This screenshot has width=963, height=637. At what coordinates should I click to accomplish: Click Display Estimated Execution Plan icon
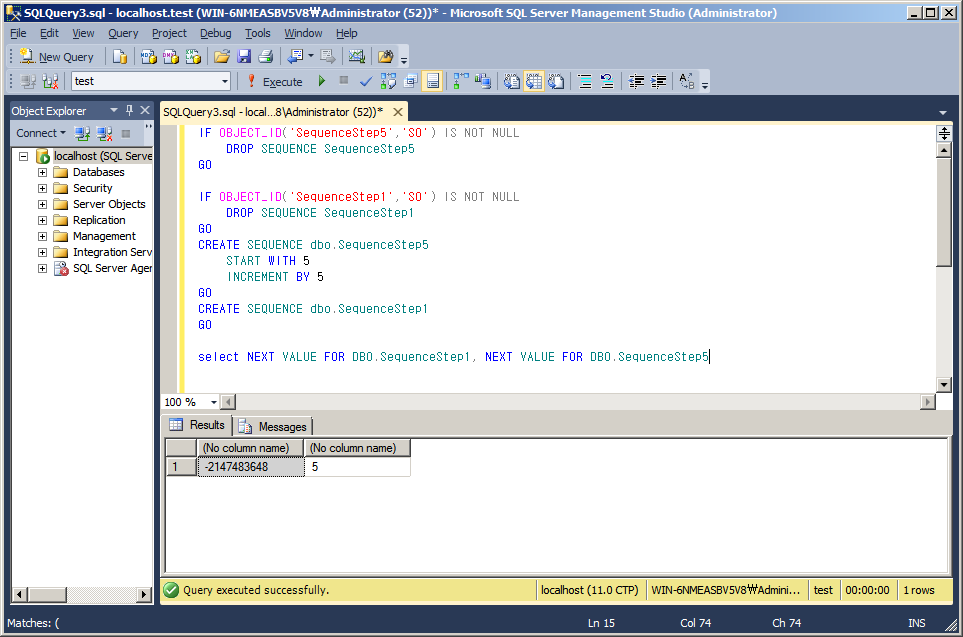[388, 81]
